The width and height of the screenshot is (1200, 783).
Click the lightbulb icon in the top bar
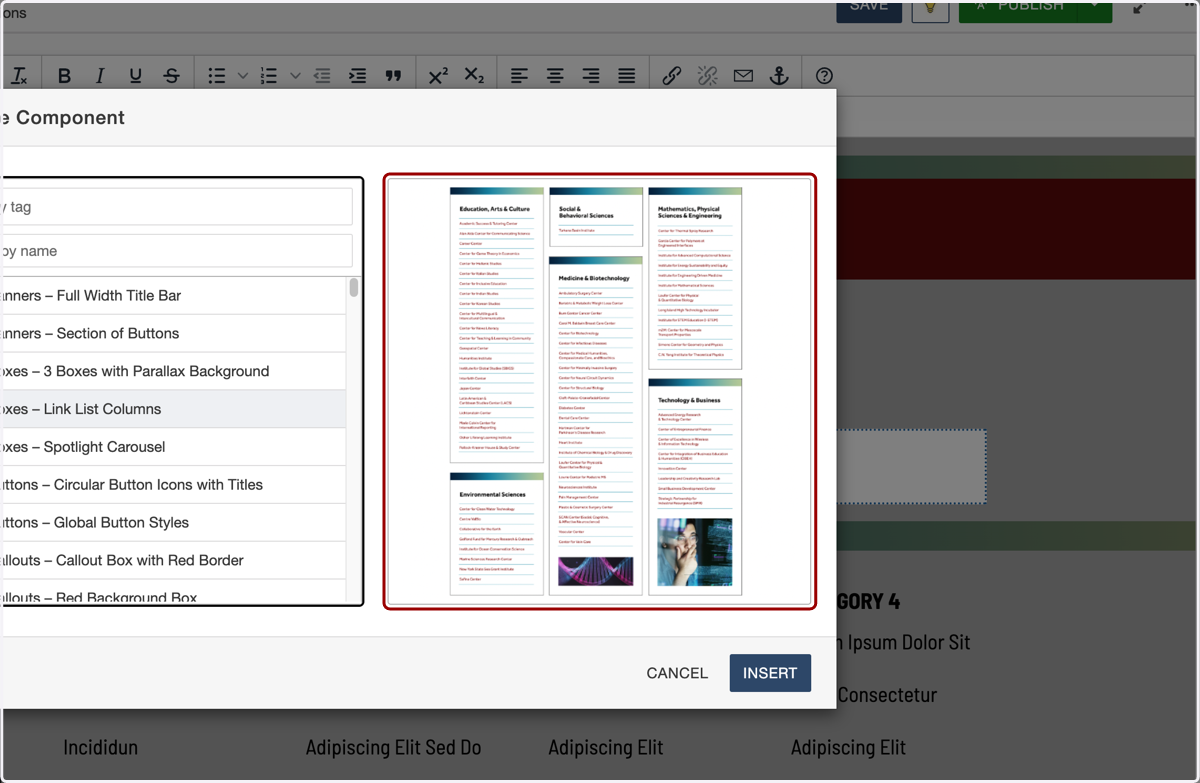tap(930, 8)
